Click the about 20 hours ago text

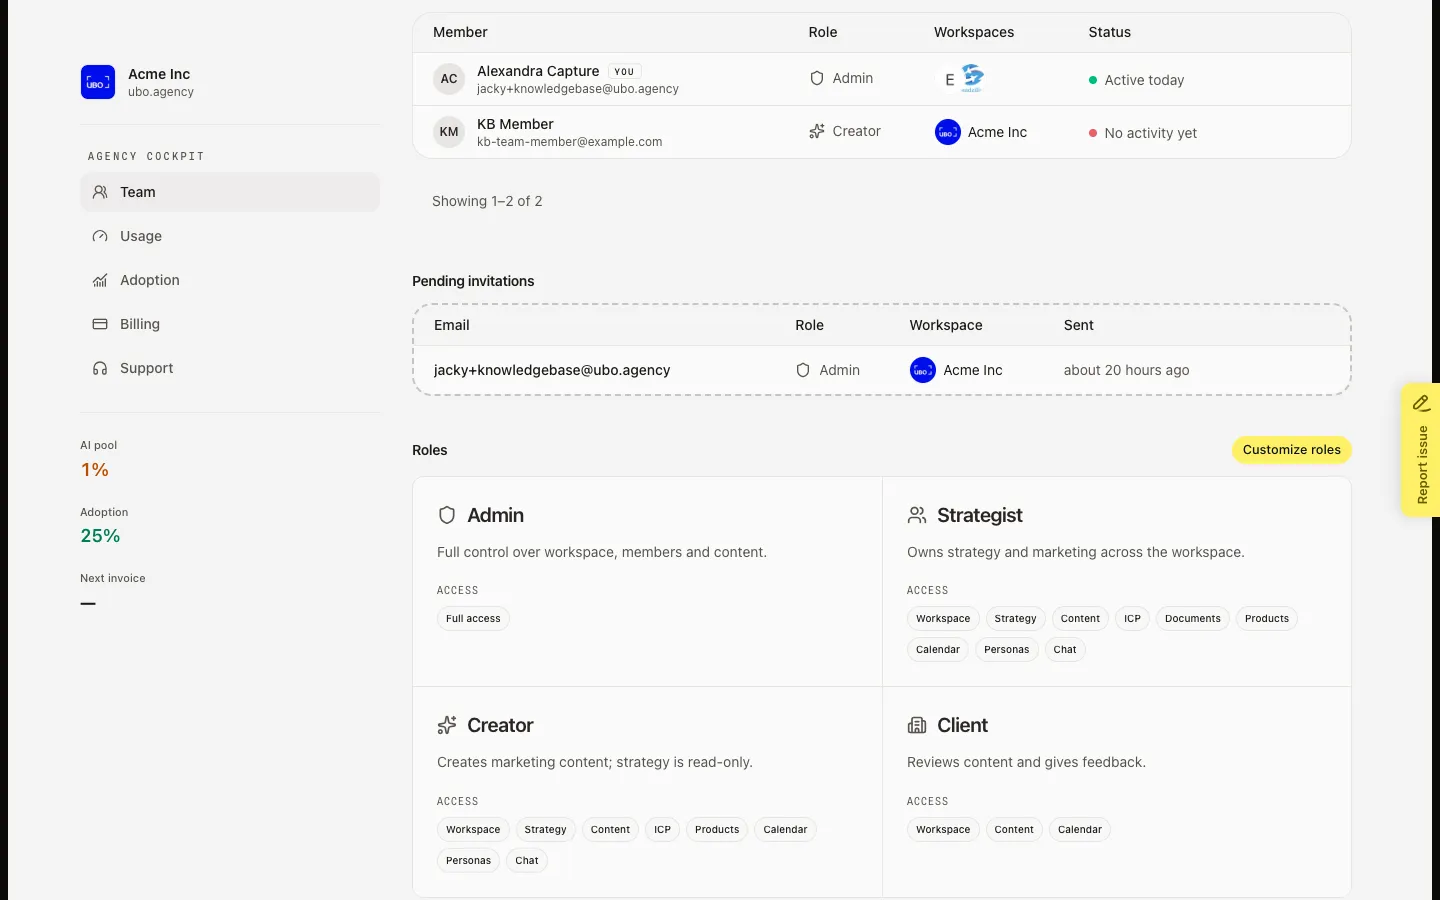[x=1127, y=370]
